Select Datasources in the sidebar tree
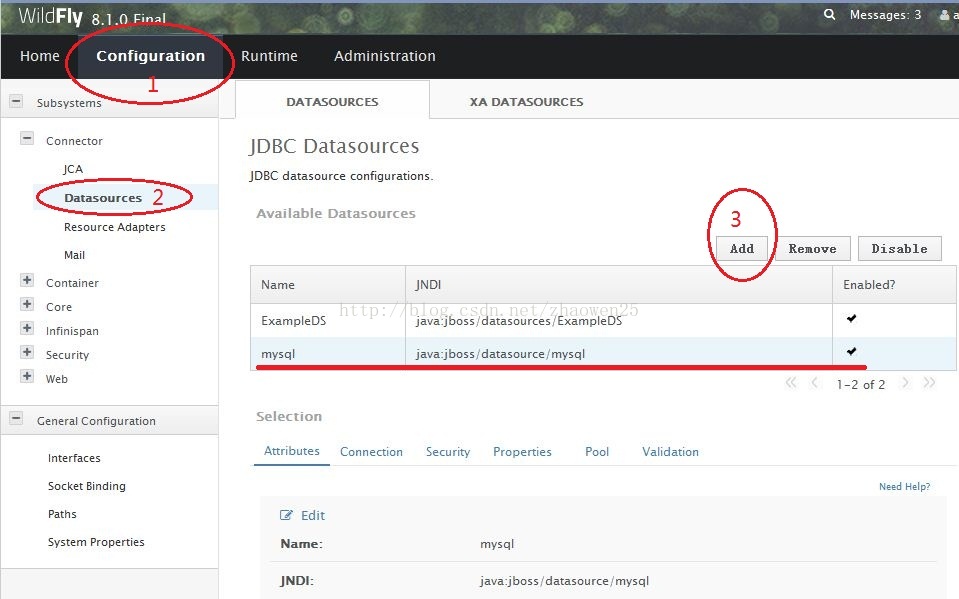Viewport: 959px width, 599px height. tap(103, 198)
